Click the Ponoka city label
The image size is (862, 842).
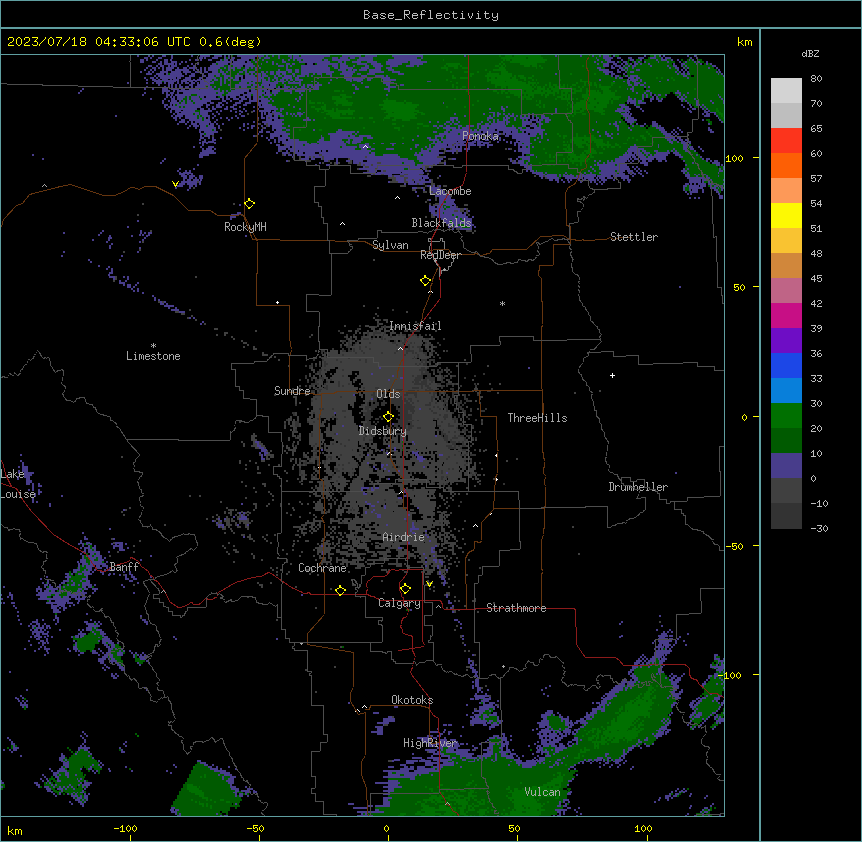[480, 136]
